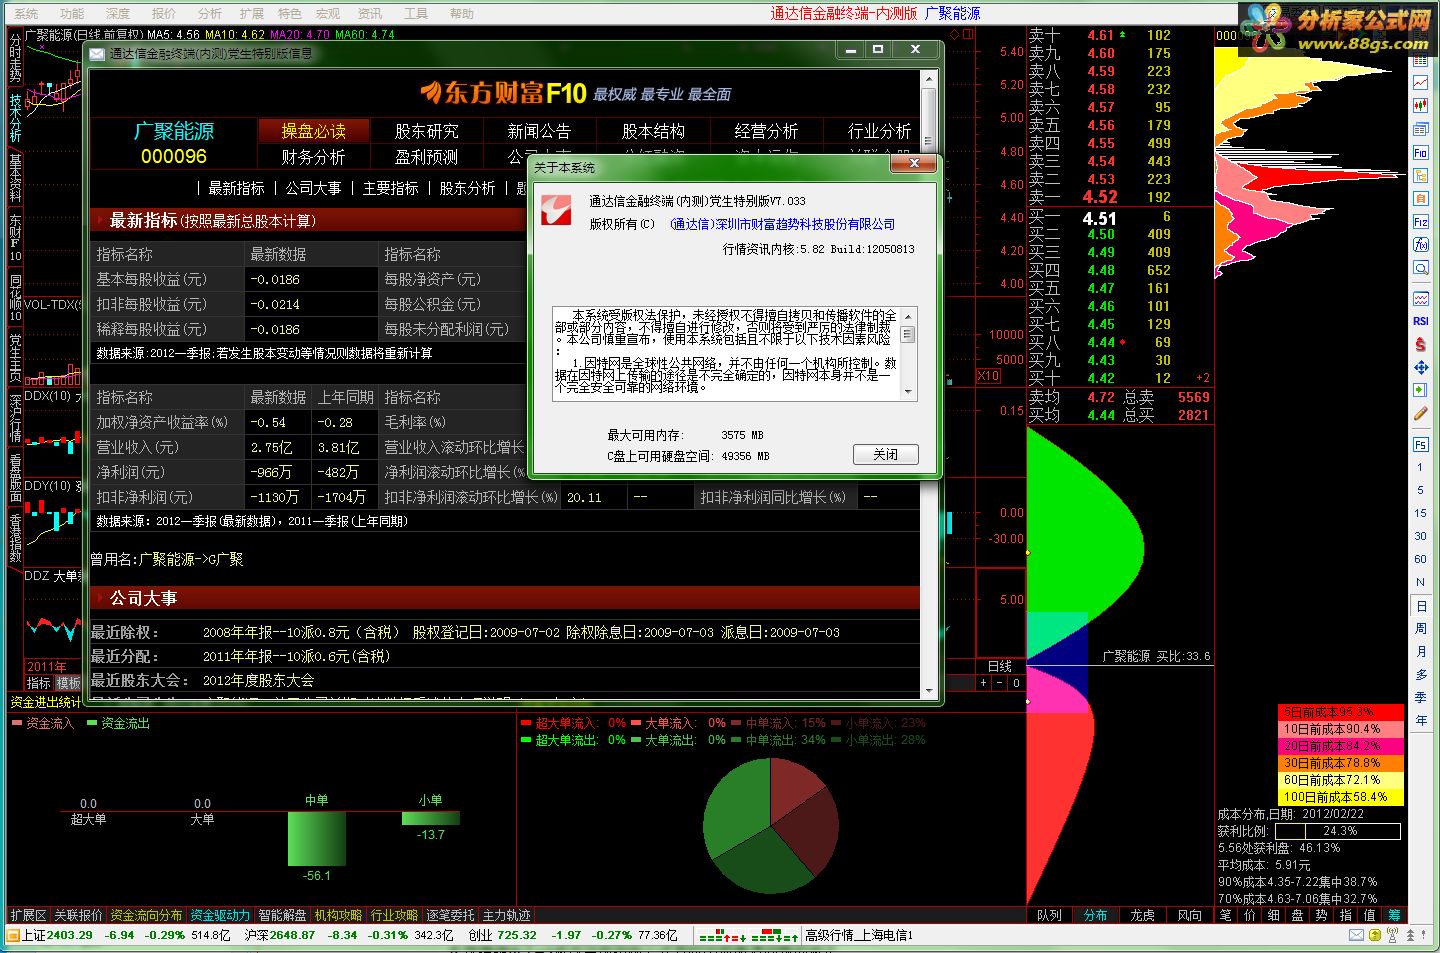Switch to 龙虎 tab under order book
Image resolution: width=1440 pixels, height=953 pixels.
tap(1142, 915)
